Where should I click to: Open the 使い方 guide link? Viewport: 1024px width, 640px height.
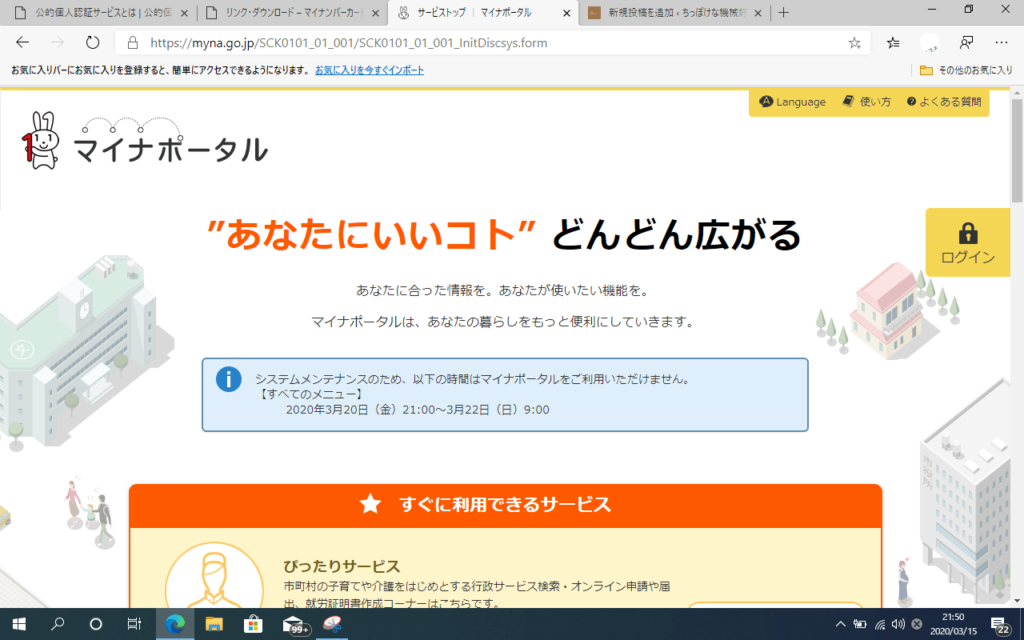tap(867, 102)
